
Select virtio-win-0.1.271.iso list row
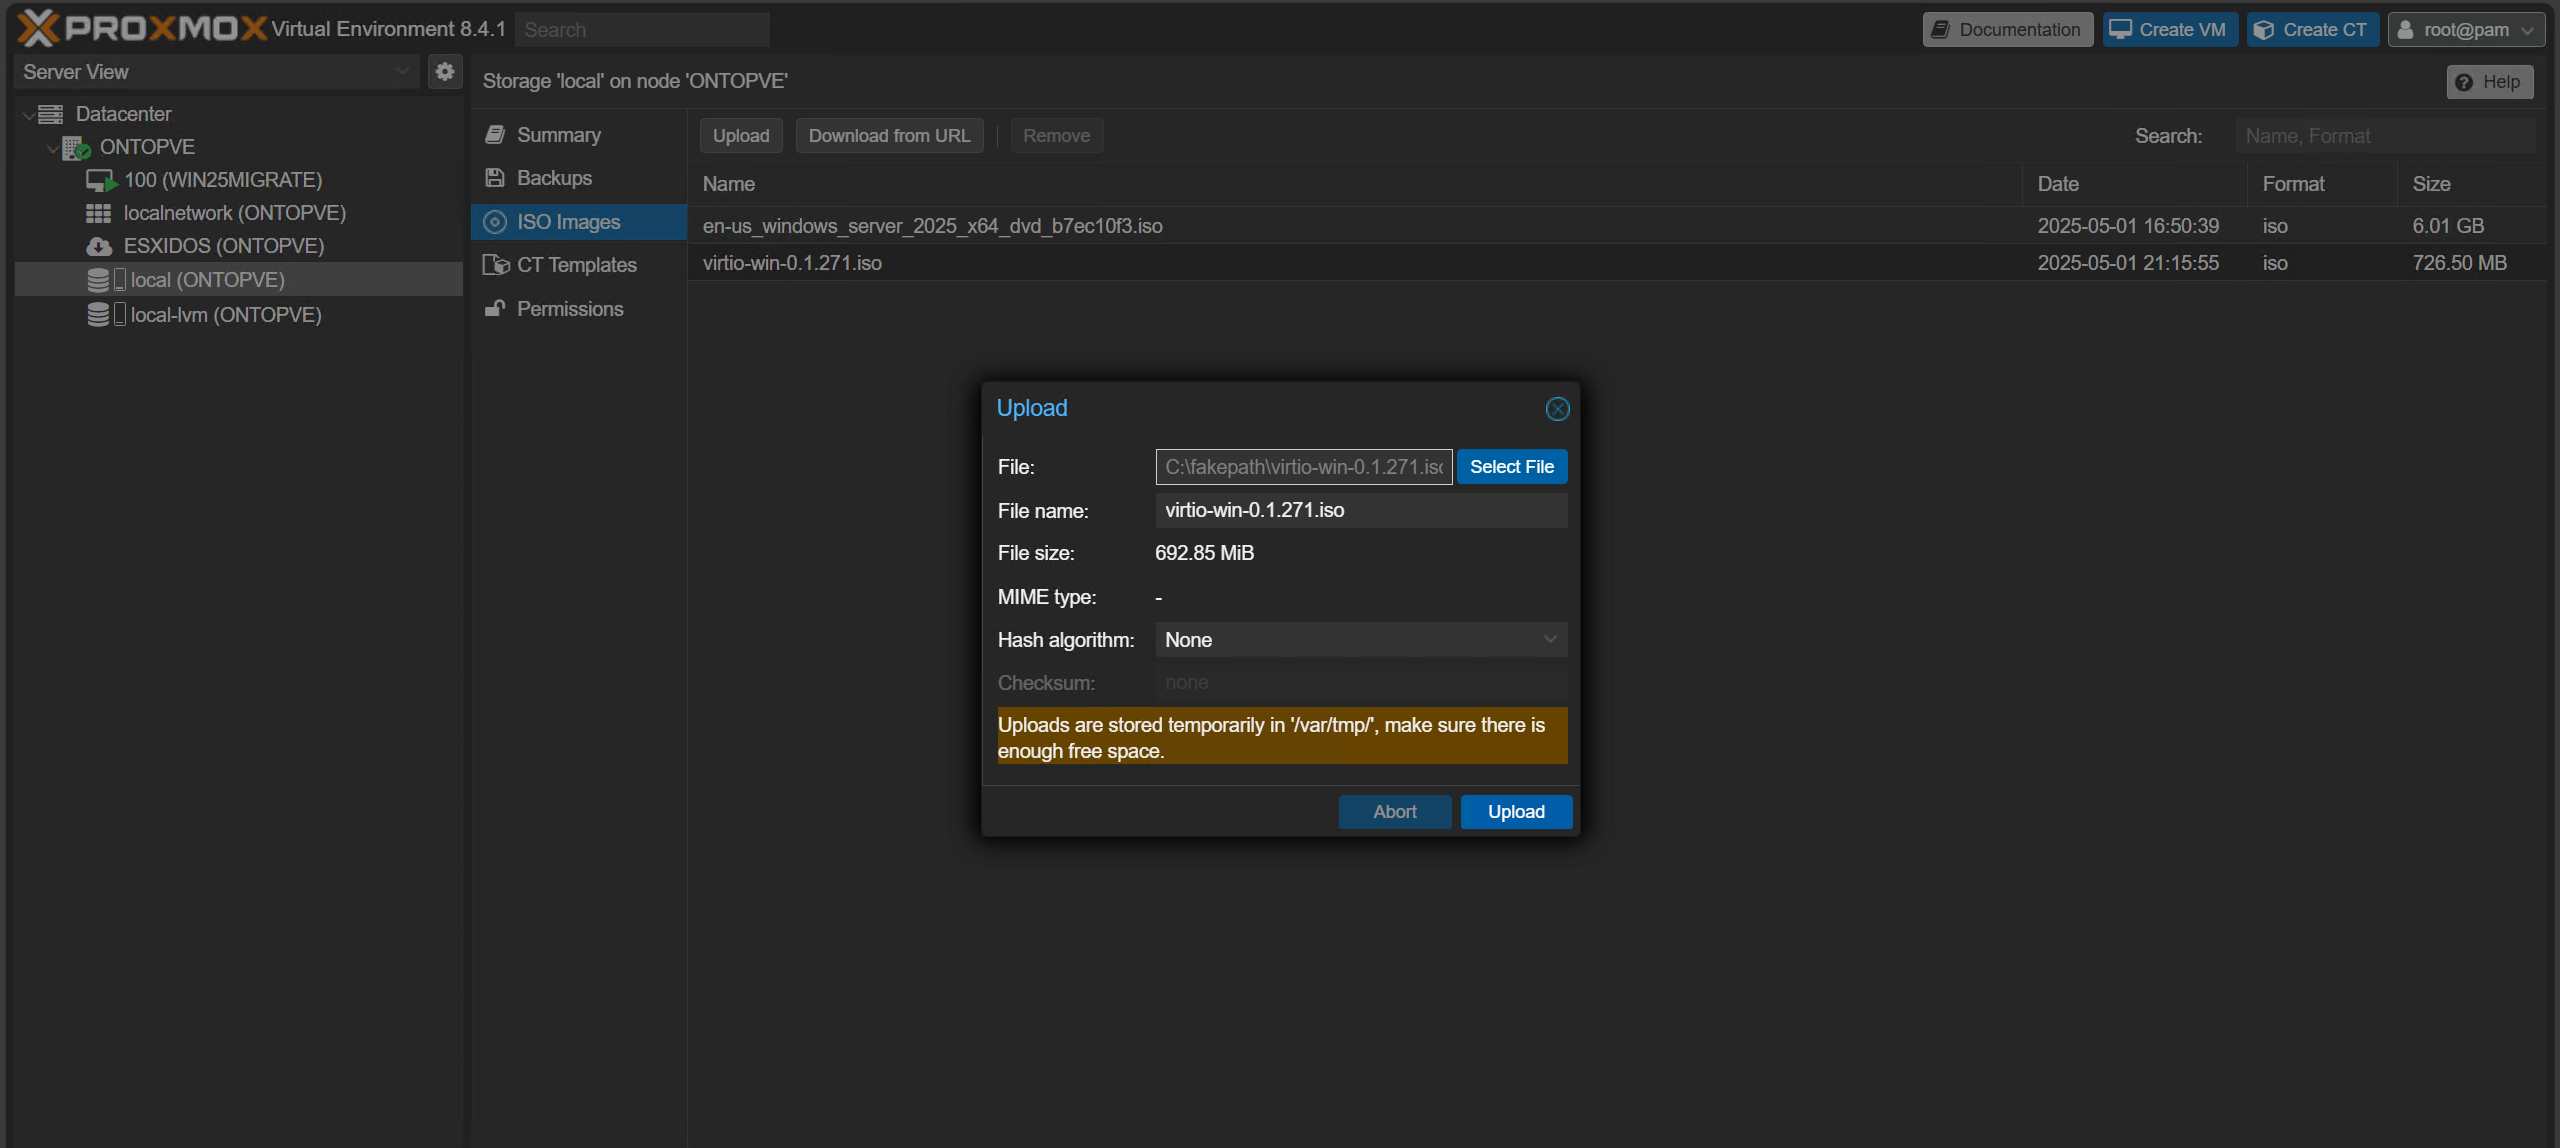click(x=1617, y=263)
